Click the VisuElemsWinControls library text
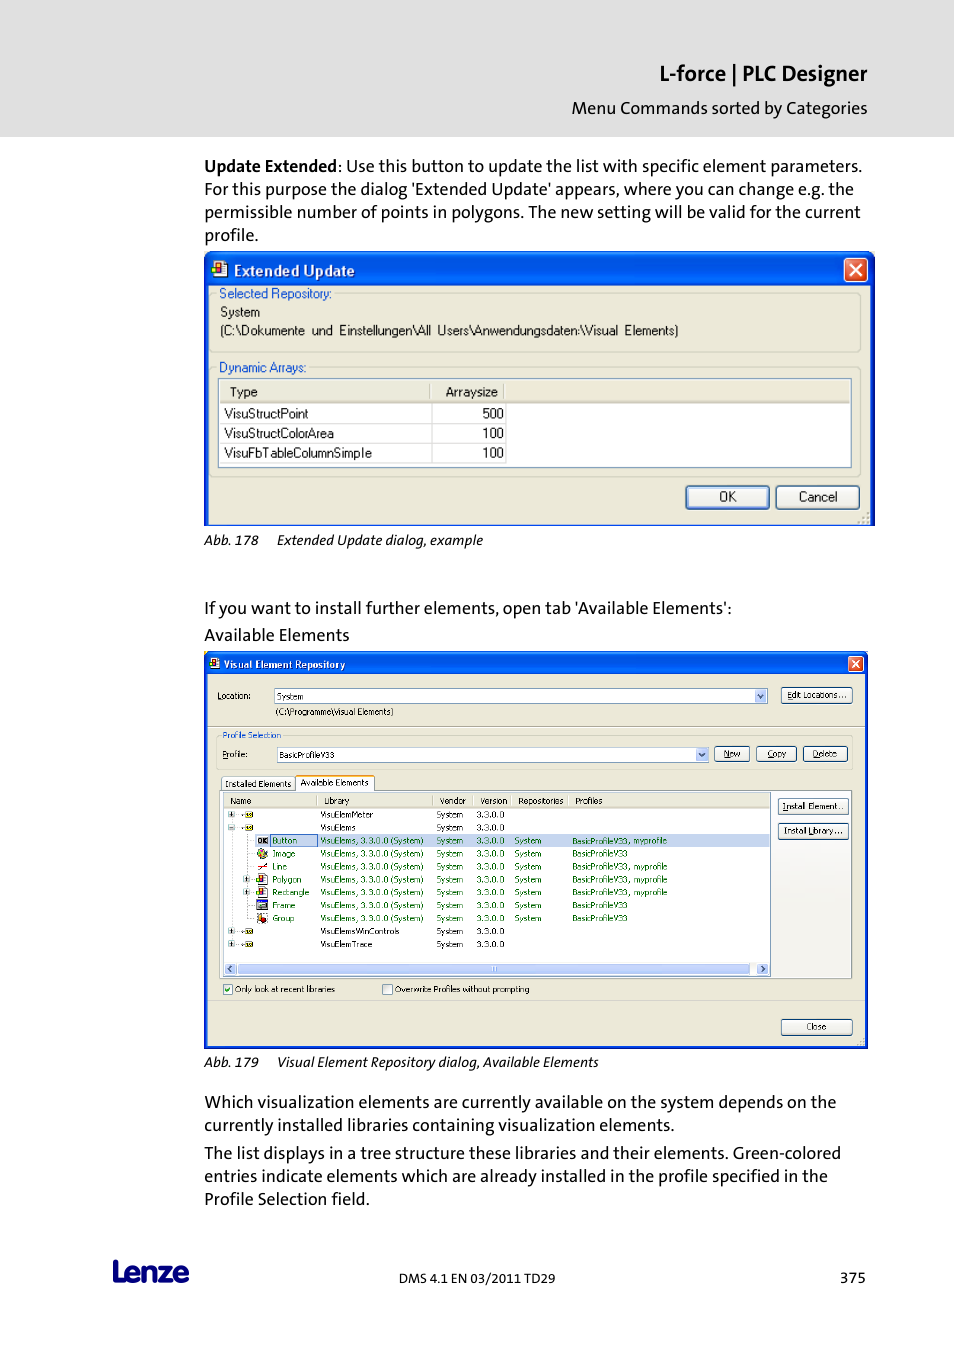The width and height of the screenshot is (954, 1350). 360,931
